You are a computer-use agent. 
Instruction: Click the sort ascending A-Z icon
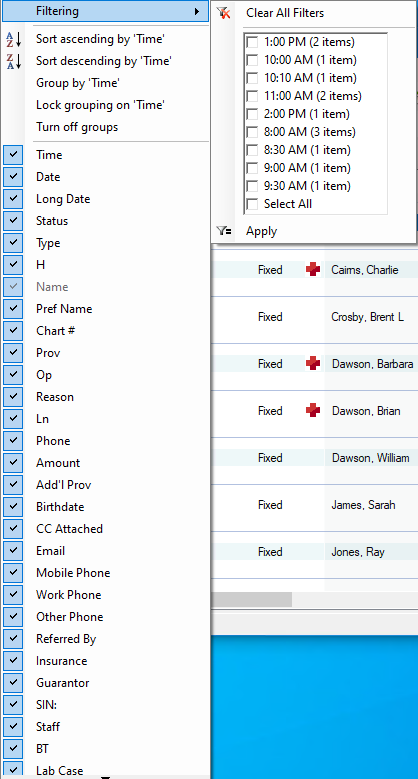tap(13, 39)
